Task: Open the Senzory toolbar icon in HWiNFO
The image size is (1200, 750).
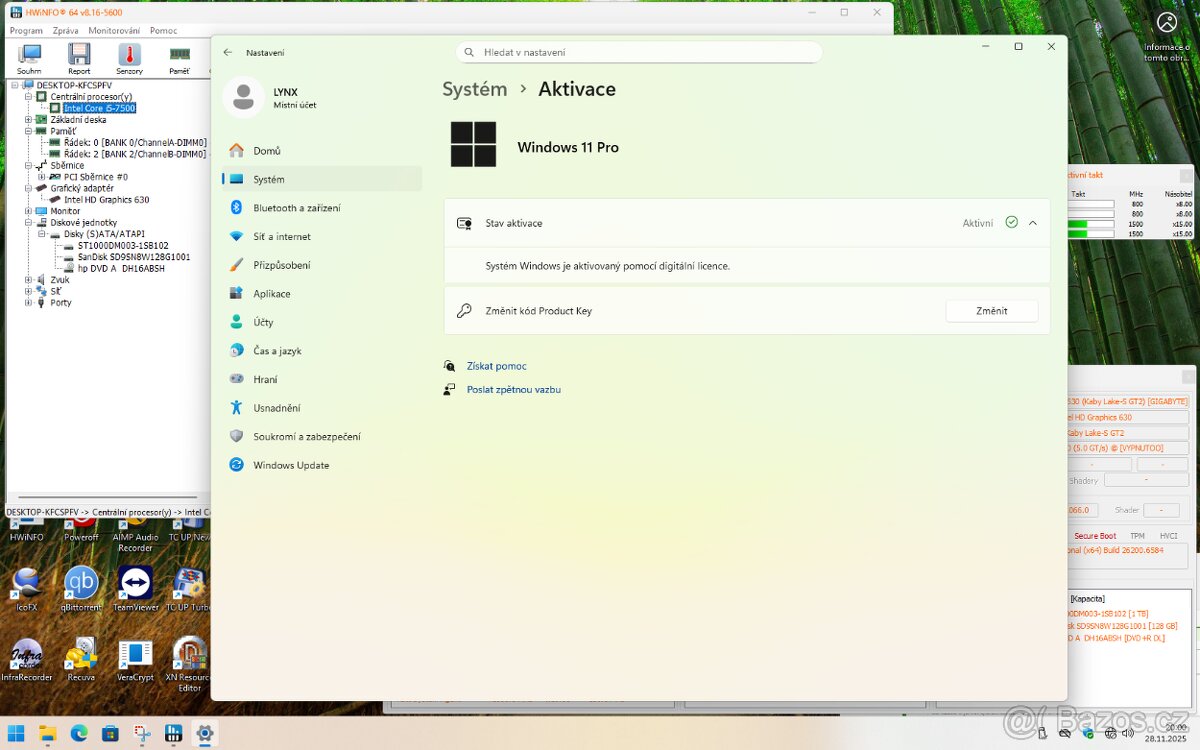Action: (129, 58)
